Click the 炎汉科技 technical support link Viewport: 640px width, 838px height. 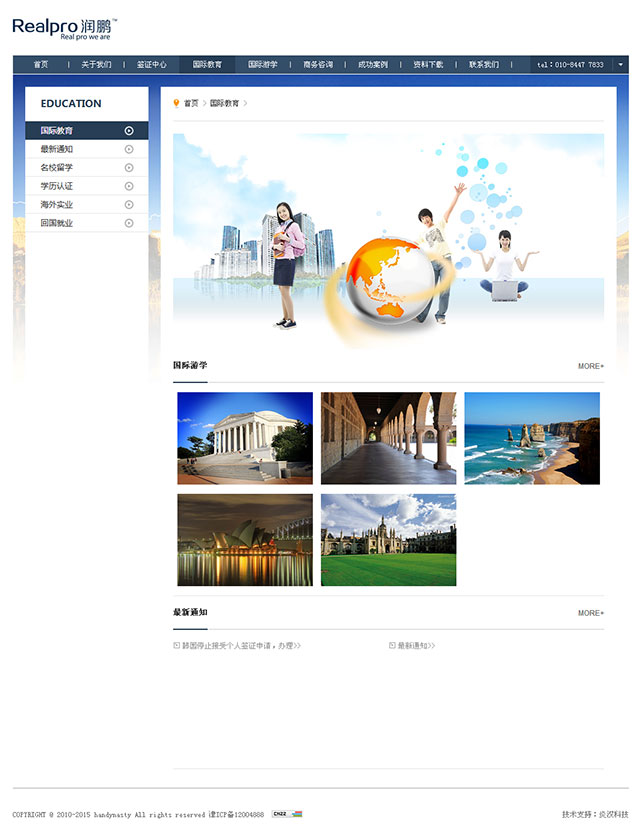click(x=613, y=815)
